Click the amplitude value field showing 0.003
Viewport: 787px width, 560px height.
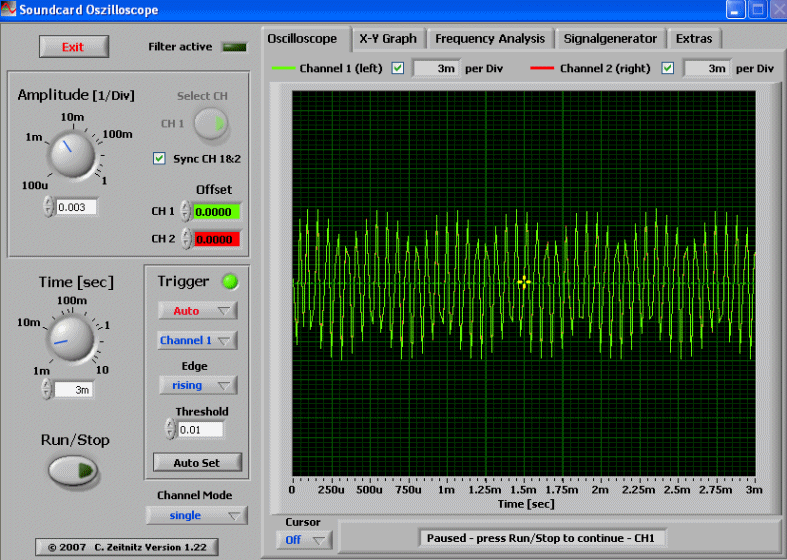tap(75, 207)
